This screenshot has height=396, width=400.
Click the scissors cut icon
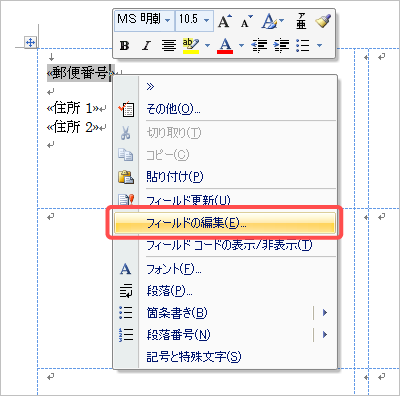coord(126,133)
